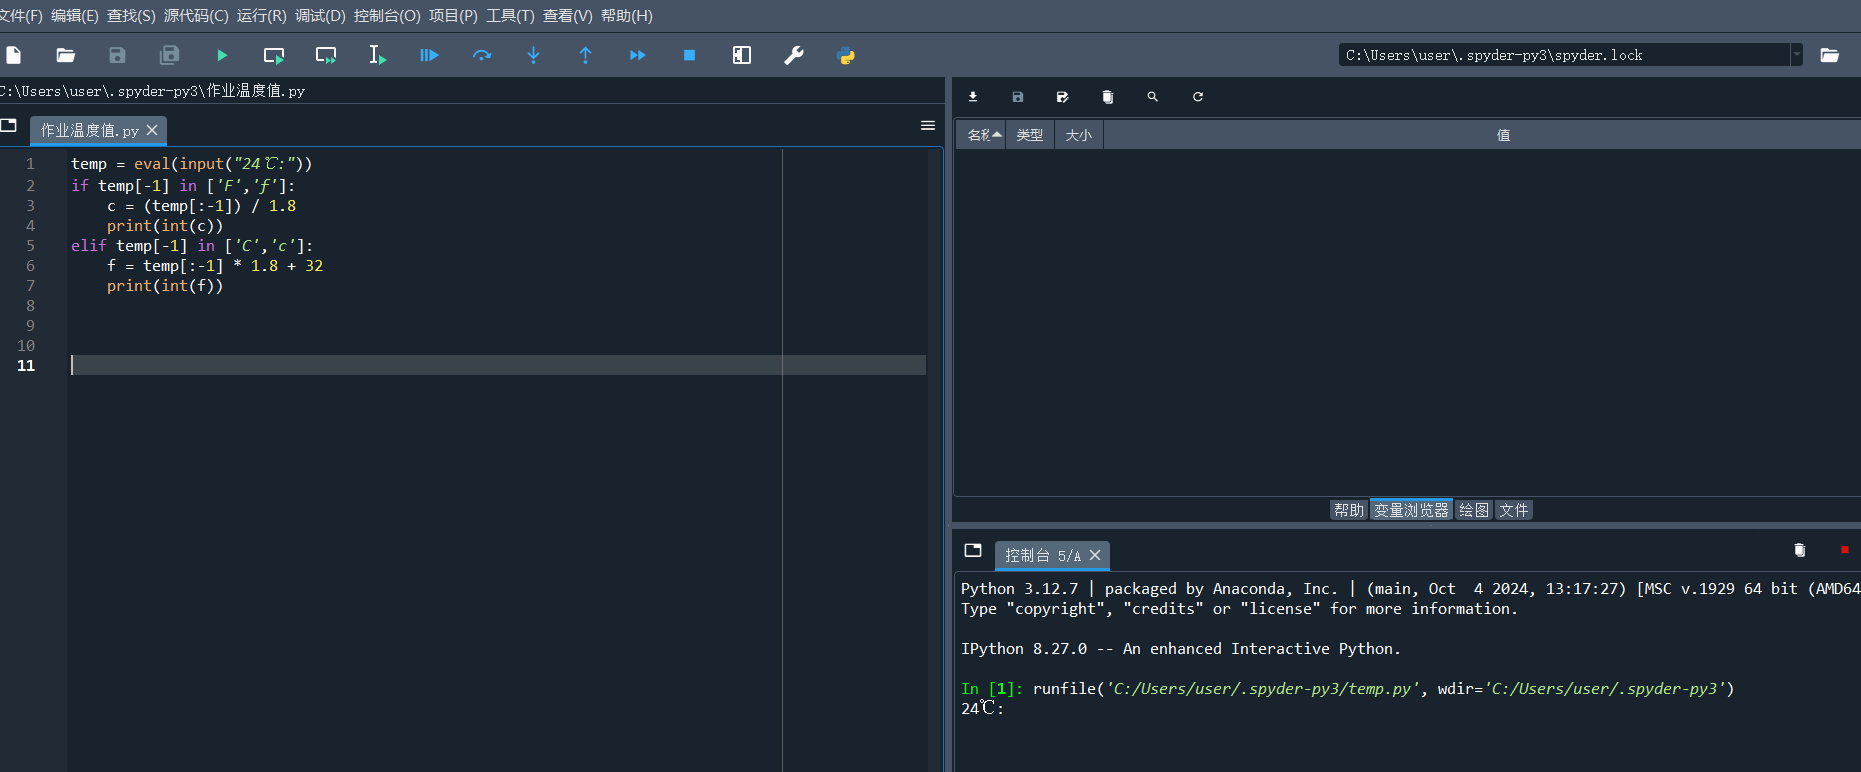Screen dimensions: 1861x772
Task: Close 作业温度值.py editor tab
Action: [152, 130]
